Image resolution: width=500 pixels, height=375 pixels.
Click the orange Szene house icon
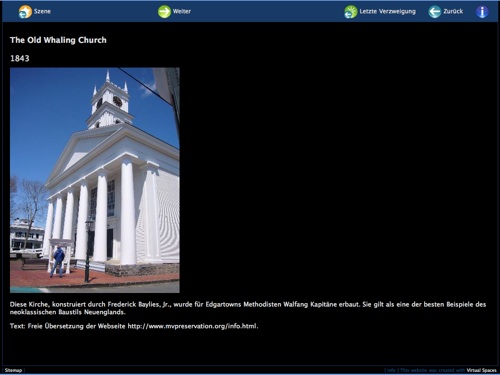[x=25, y=12]
